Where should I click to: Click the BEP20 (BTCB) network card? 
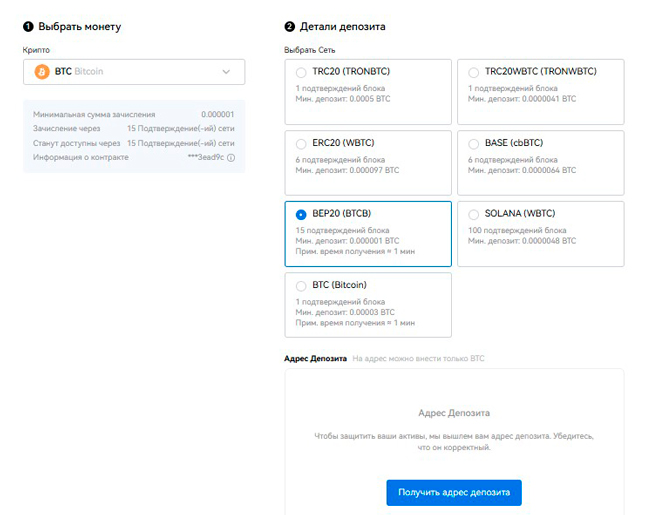tap(368, 234)
